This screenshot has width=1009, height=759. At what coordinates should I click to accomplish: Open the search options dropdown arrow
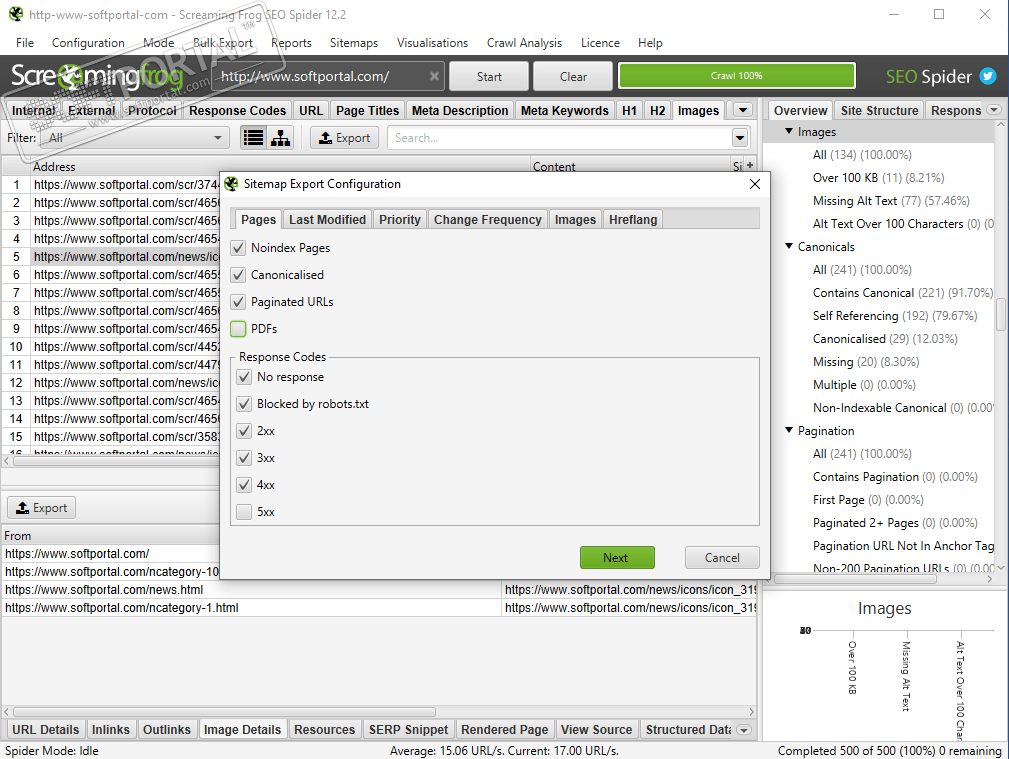pos(740,138)
